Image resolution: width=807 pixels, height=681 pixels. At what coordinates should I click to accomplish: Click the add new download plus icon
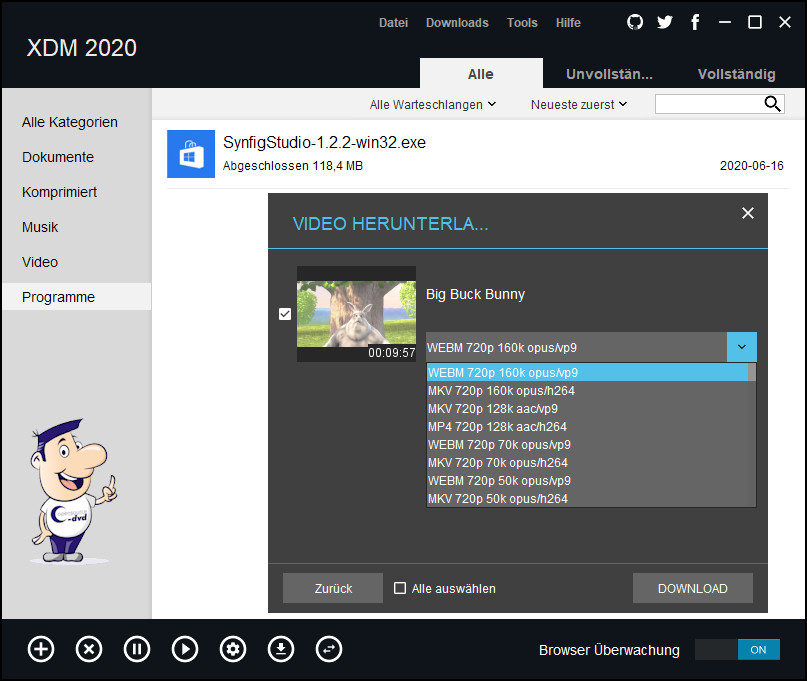click(x=41, y=649)
